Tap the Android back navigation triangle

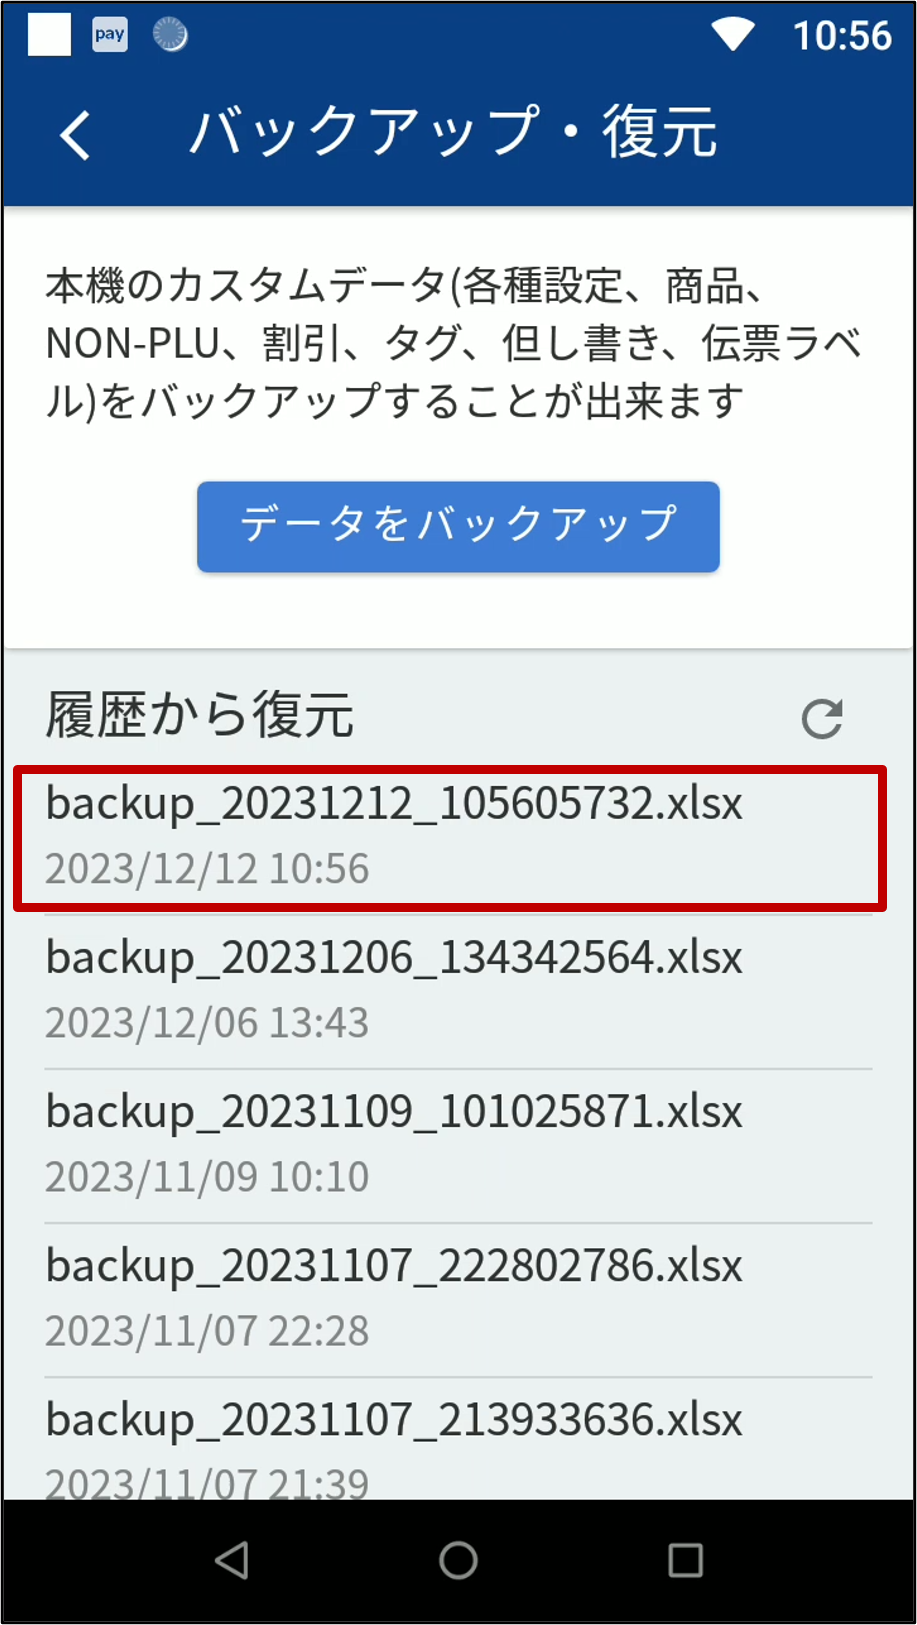(x=232, y=1560)
